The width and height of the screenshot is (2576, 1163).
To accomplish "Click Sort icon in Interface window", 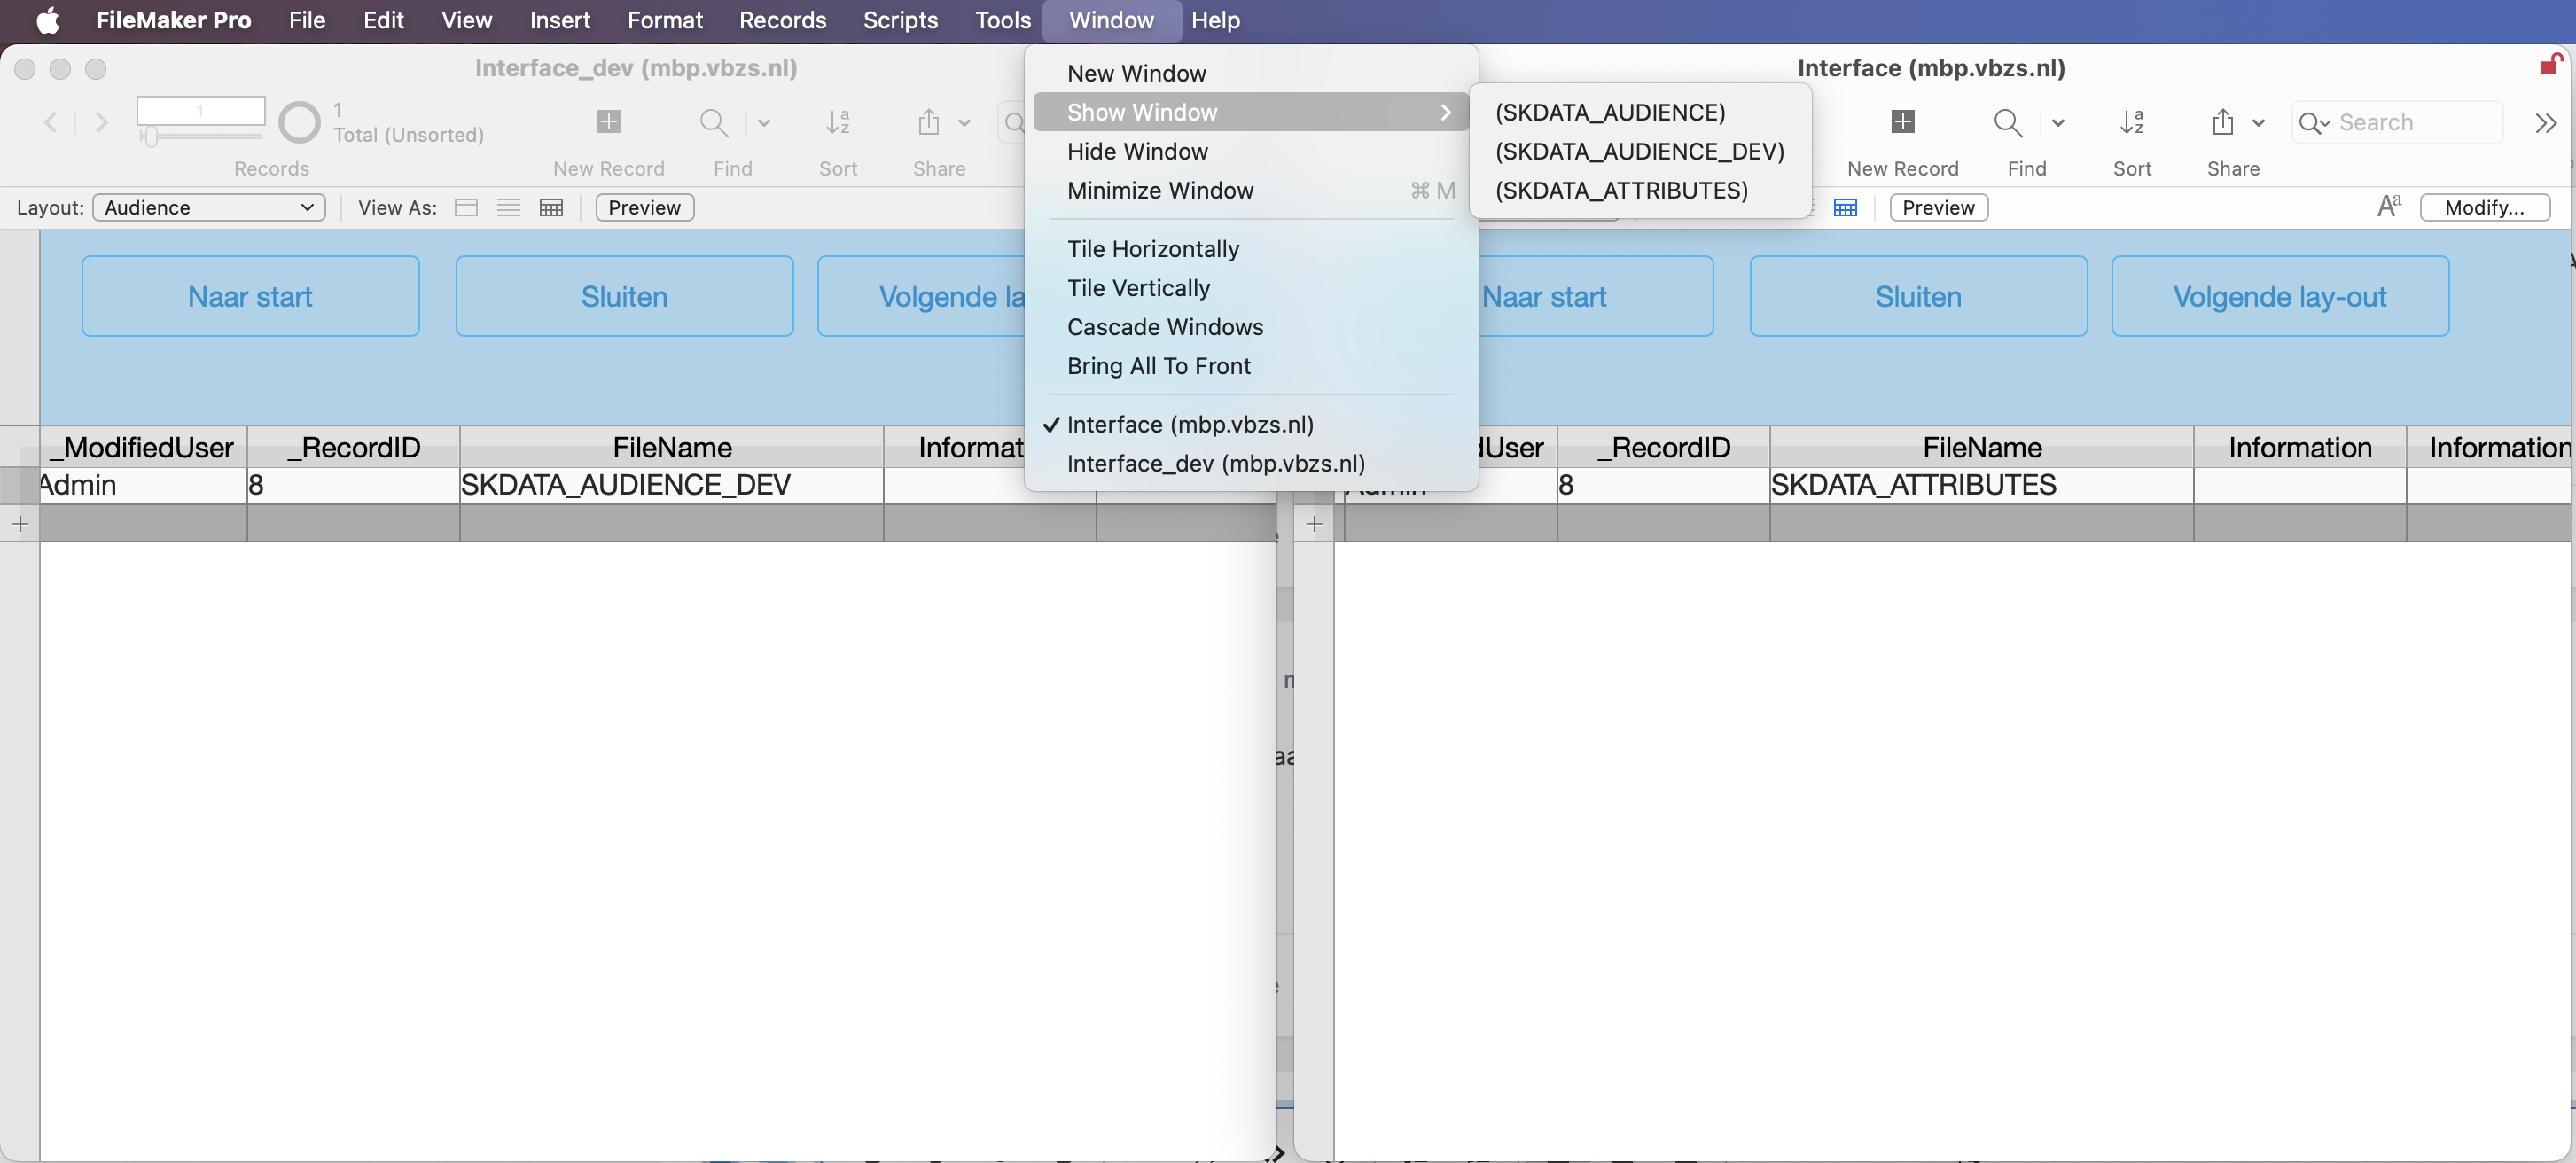I will click(2131, 122).
